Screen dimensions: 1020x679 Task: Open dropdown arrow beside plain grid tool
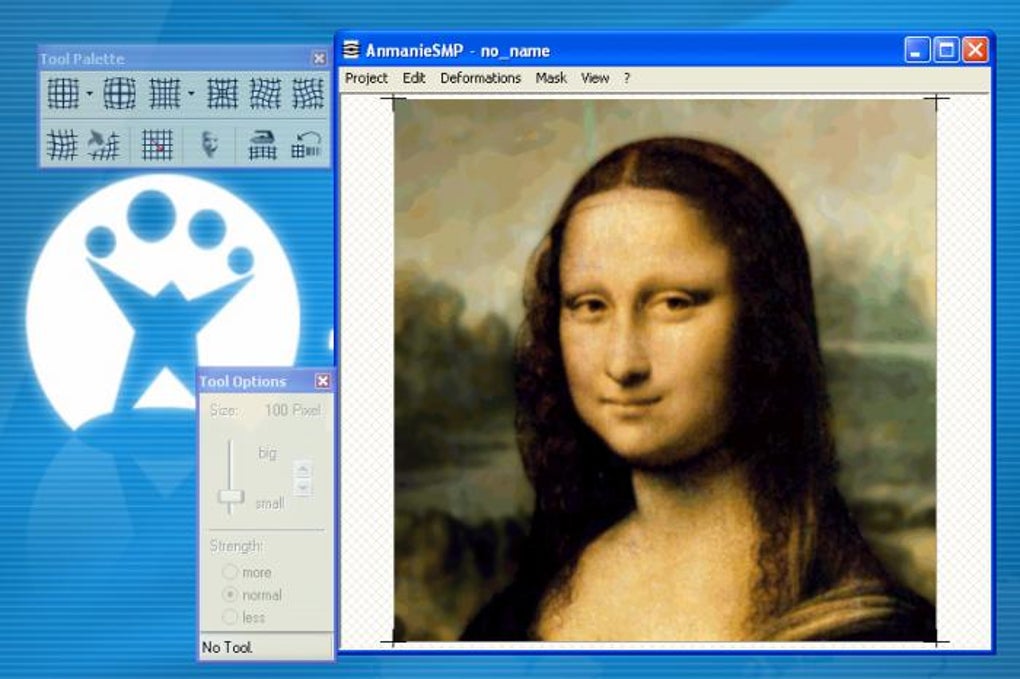pyautogui.click(x=90, y=94)
